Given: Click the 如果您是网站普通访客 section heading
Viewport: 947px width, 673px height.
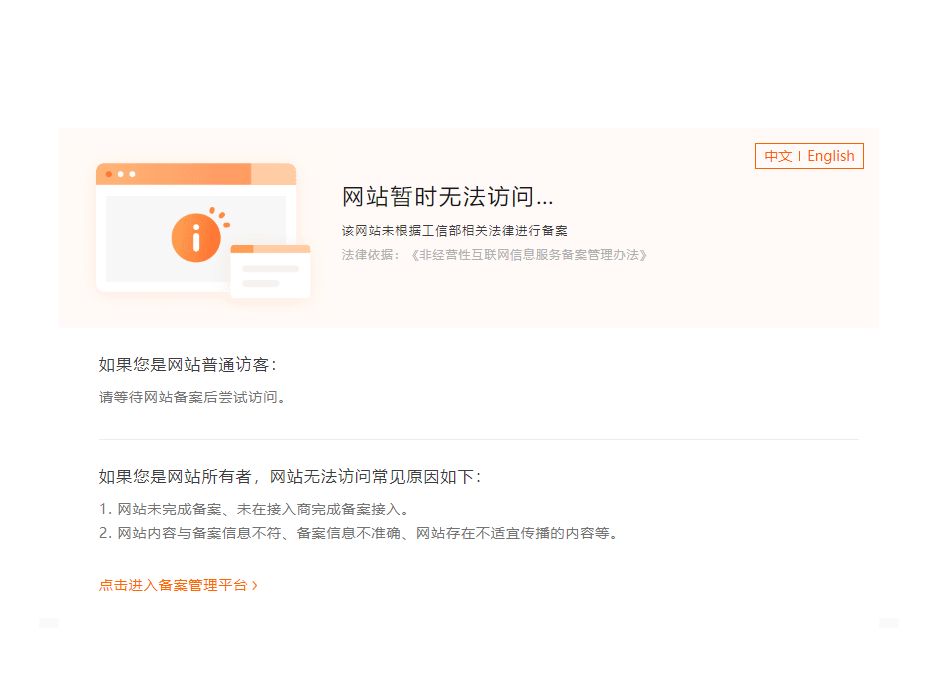Looking at the screenshot, I should [186, 364].
